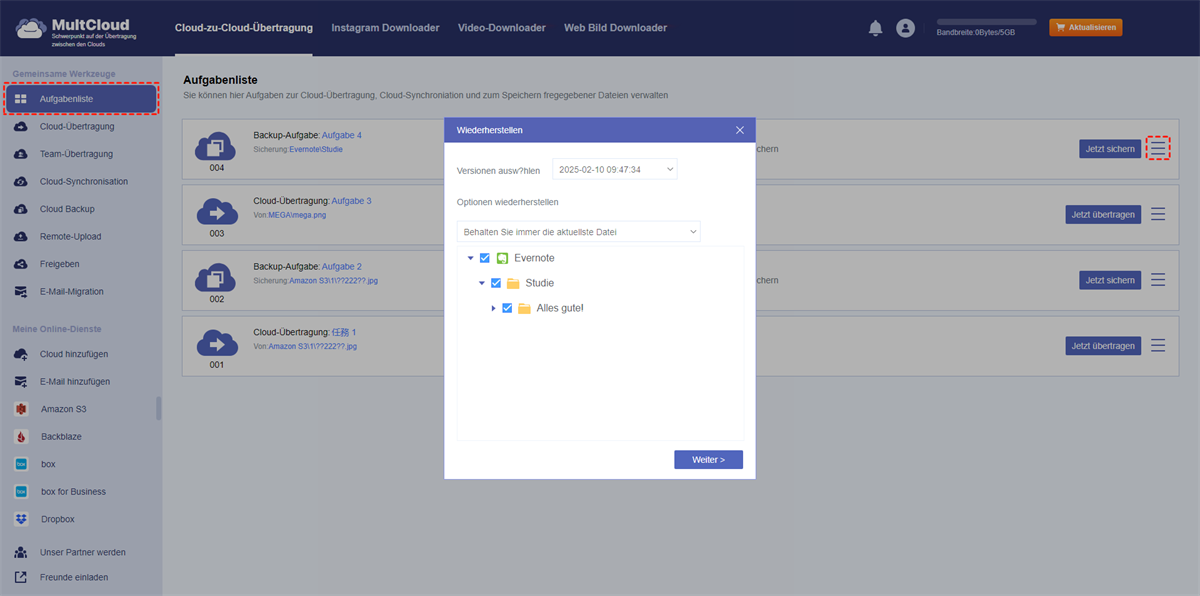Click the orange Aktualisieren button
The width and height of the screenshot is (1200, 596).
point(1085,28)
